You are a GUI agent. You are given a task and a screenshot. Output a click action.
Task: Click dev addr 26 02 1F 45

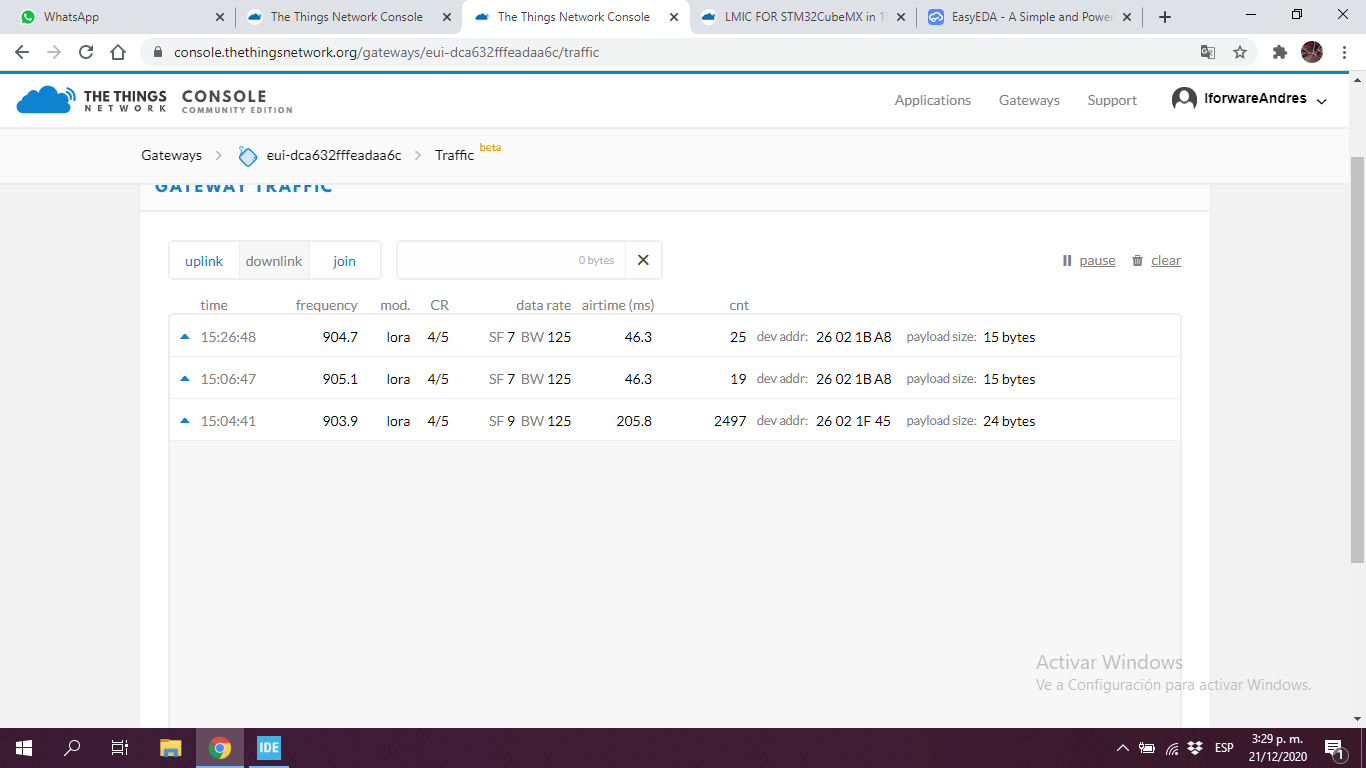click(x=853, y=421)
